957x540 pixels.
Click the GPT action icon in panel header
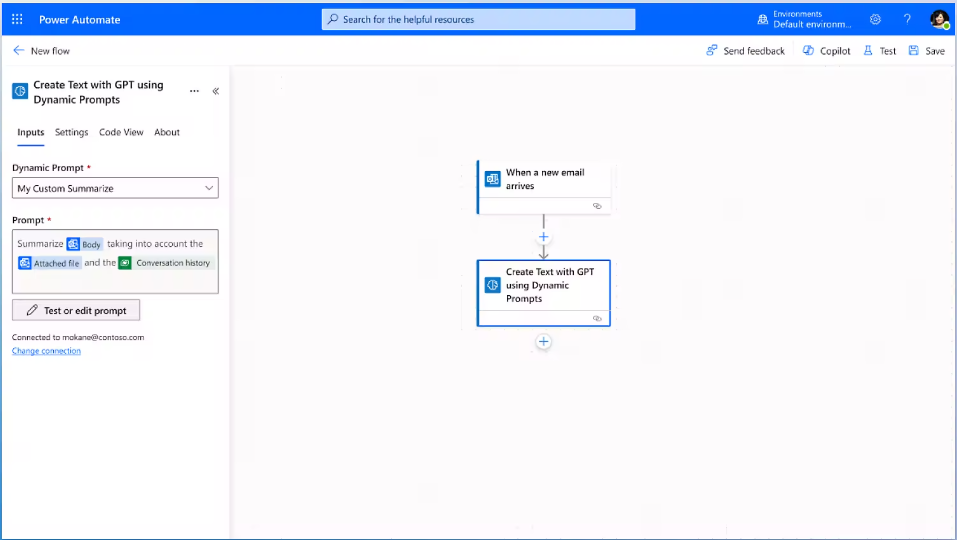pyautogui.click(x=20, y=92)
